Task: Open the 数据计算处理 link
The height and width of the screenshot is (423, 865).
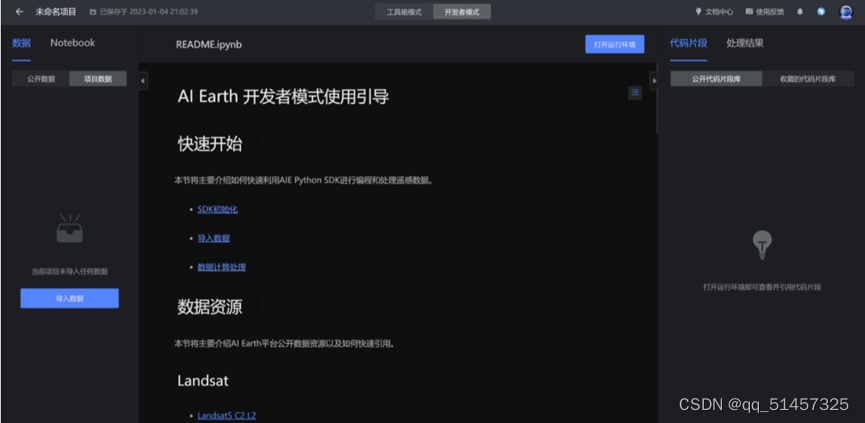Action: [x=221, y=267]
